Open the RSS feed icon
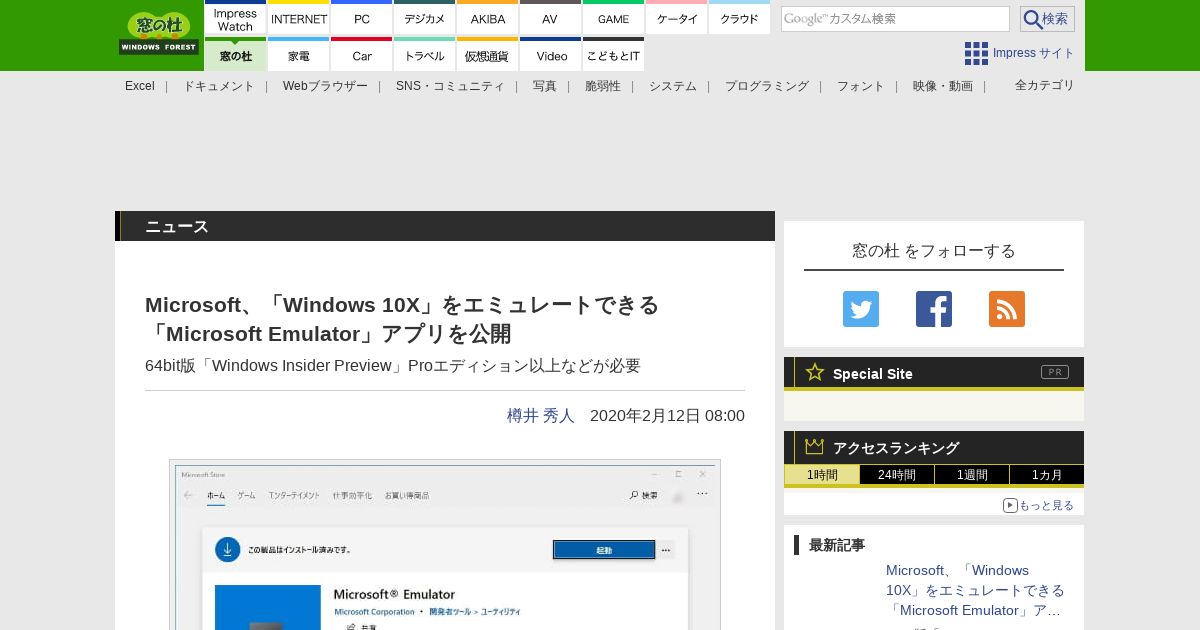1200x630 pixels. [x=1007, y=309]
